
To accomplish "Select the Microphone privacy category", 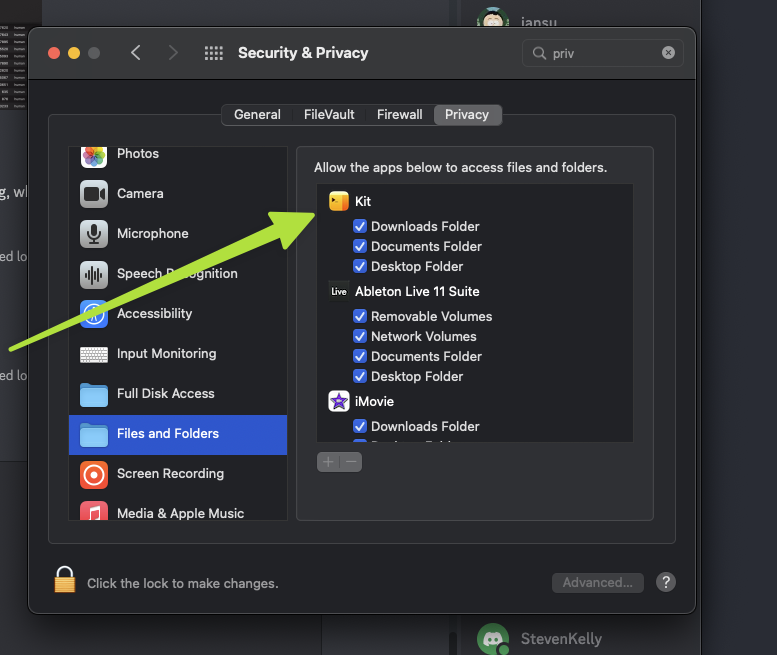I will point(178,233).
